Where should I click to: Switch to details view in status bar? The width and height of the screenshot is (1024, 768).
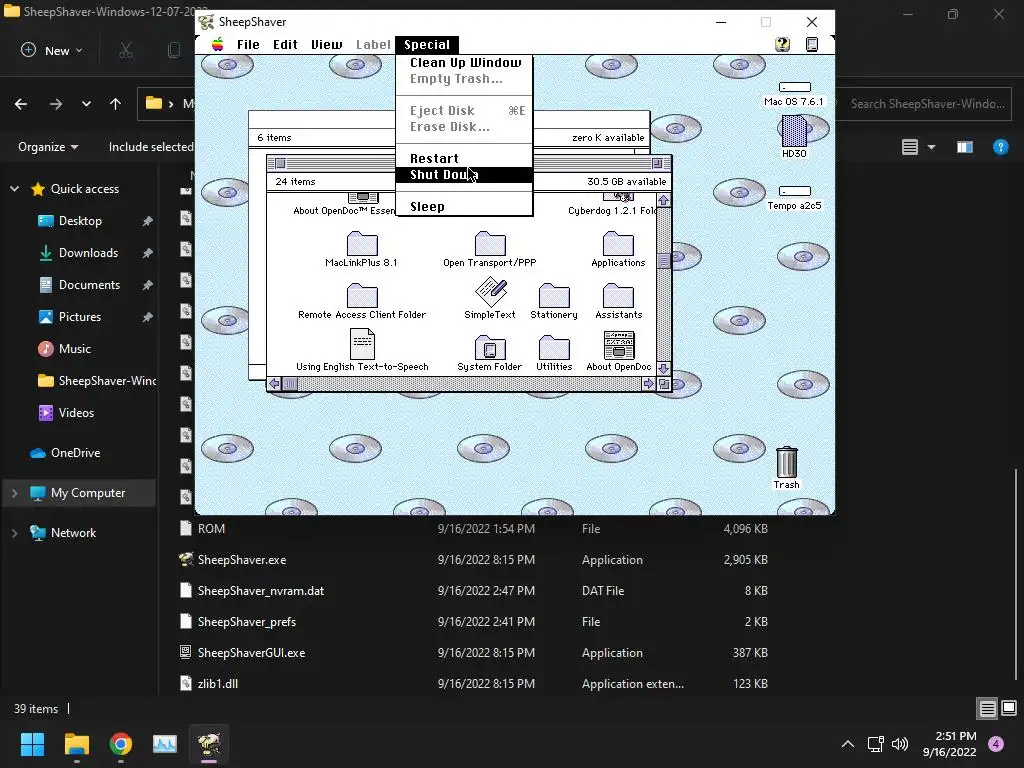pyautogui.click(x=987, y=709)
